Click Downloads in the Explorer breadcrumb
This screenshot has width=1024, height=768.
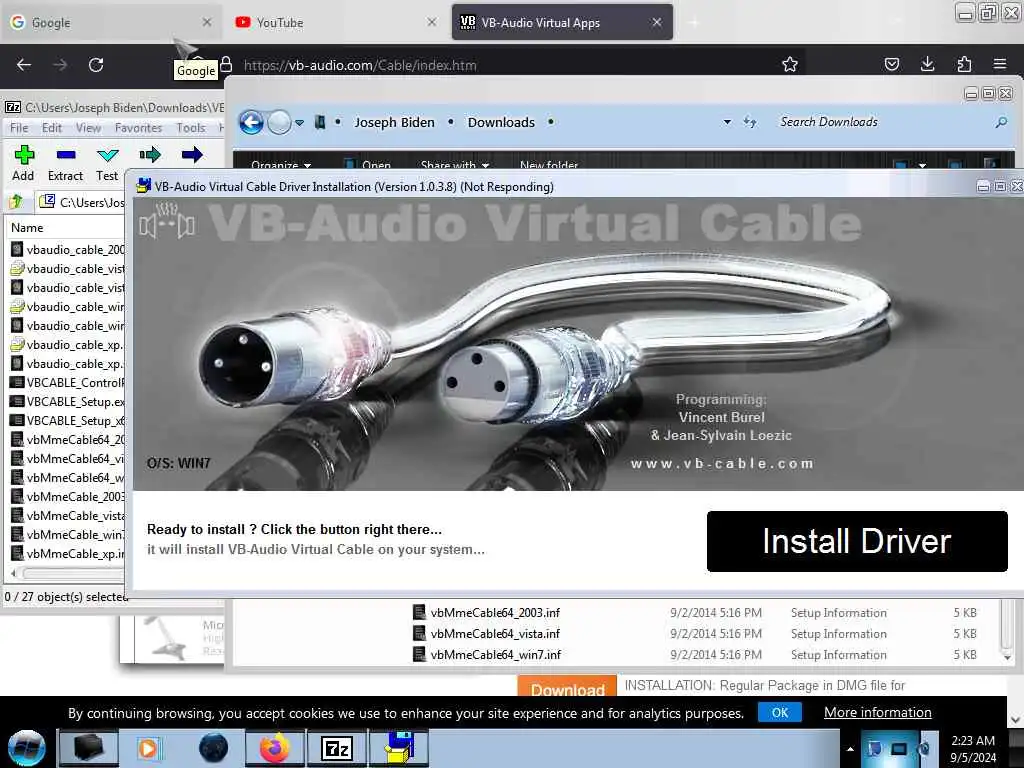coord(501,122)
